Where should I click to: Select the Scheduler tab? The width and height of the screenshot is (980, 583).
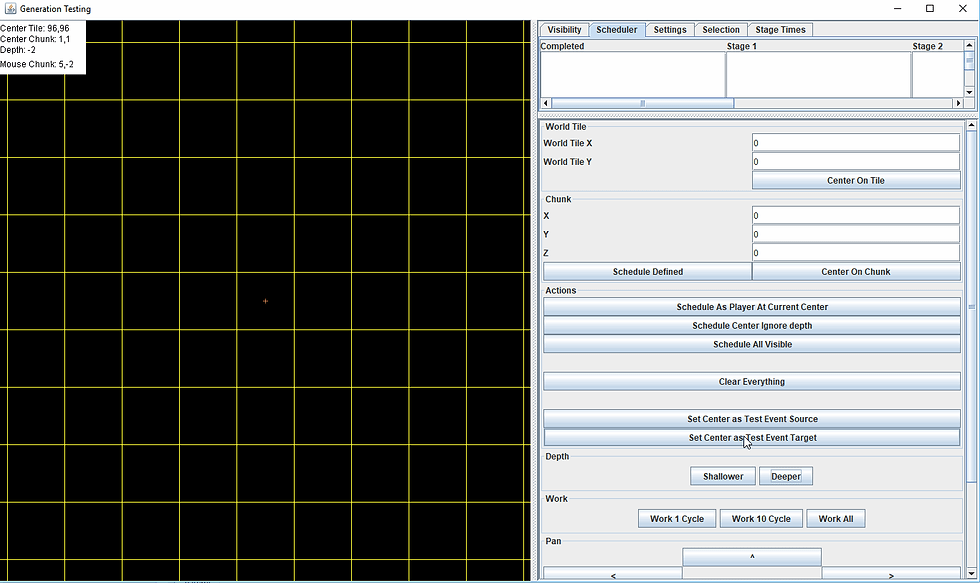(x=616, y=29)
